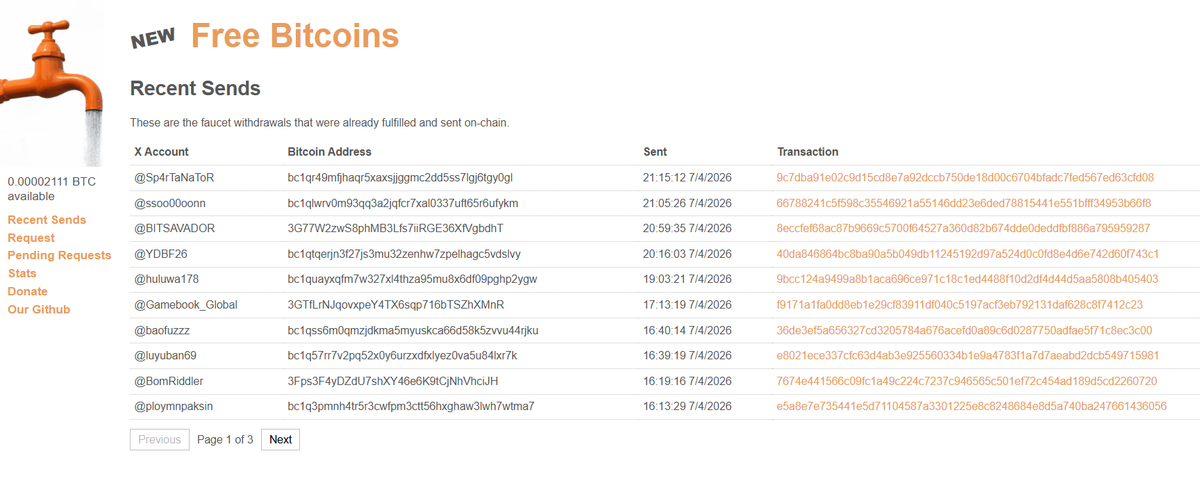This screenshot has height=490, width=1200.
Task: Open transaction 8eccfef68ac87b96... link
Action: tap(963, 229)
